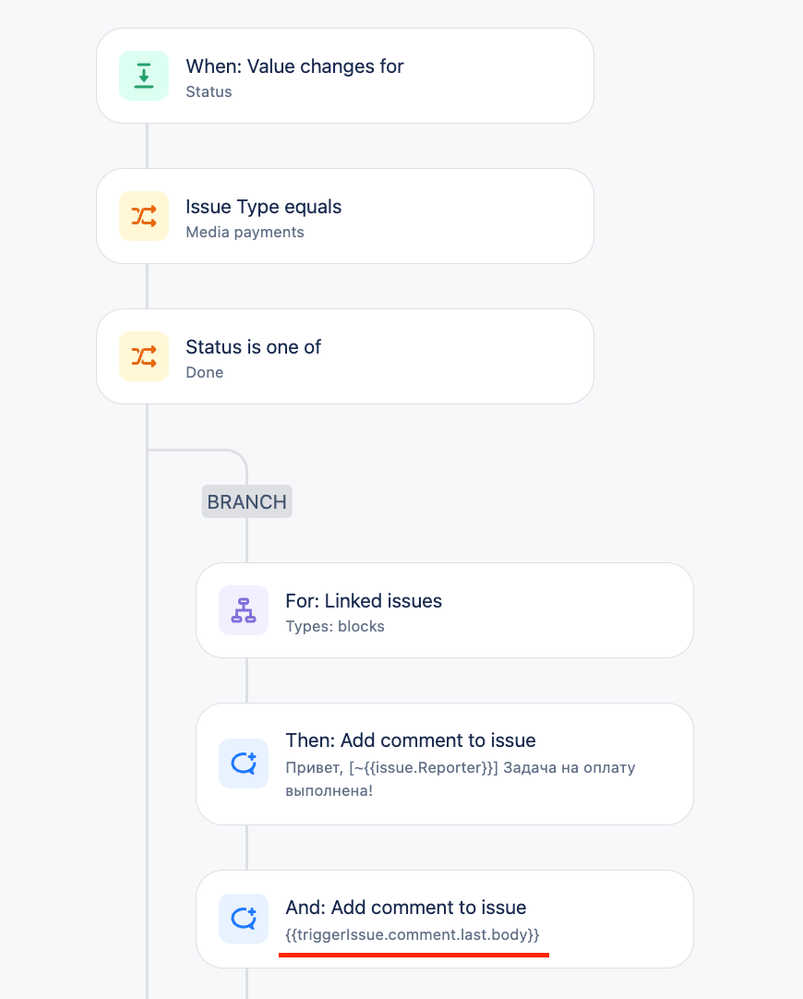Viewport: 803px width, 999px height.
Task: Select the Issue Type equals condition icon
Action: (x=144, y=216)
